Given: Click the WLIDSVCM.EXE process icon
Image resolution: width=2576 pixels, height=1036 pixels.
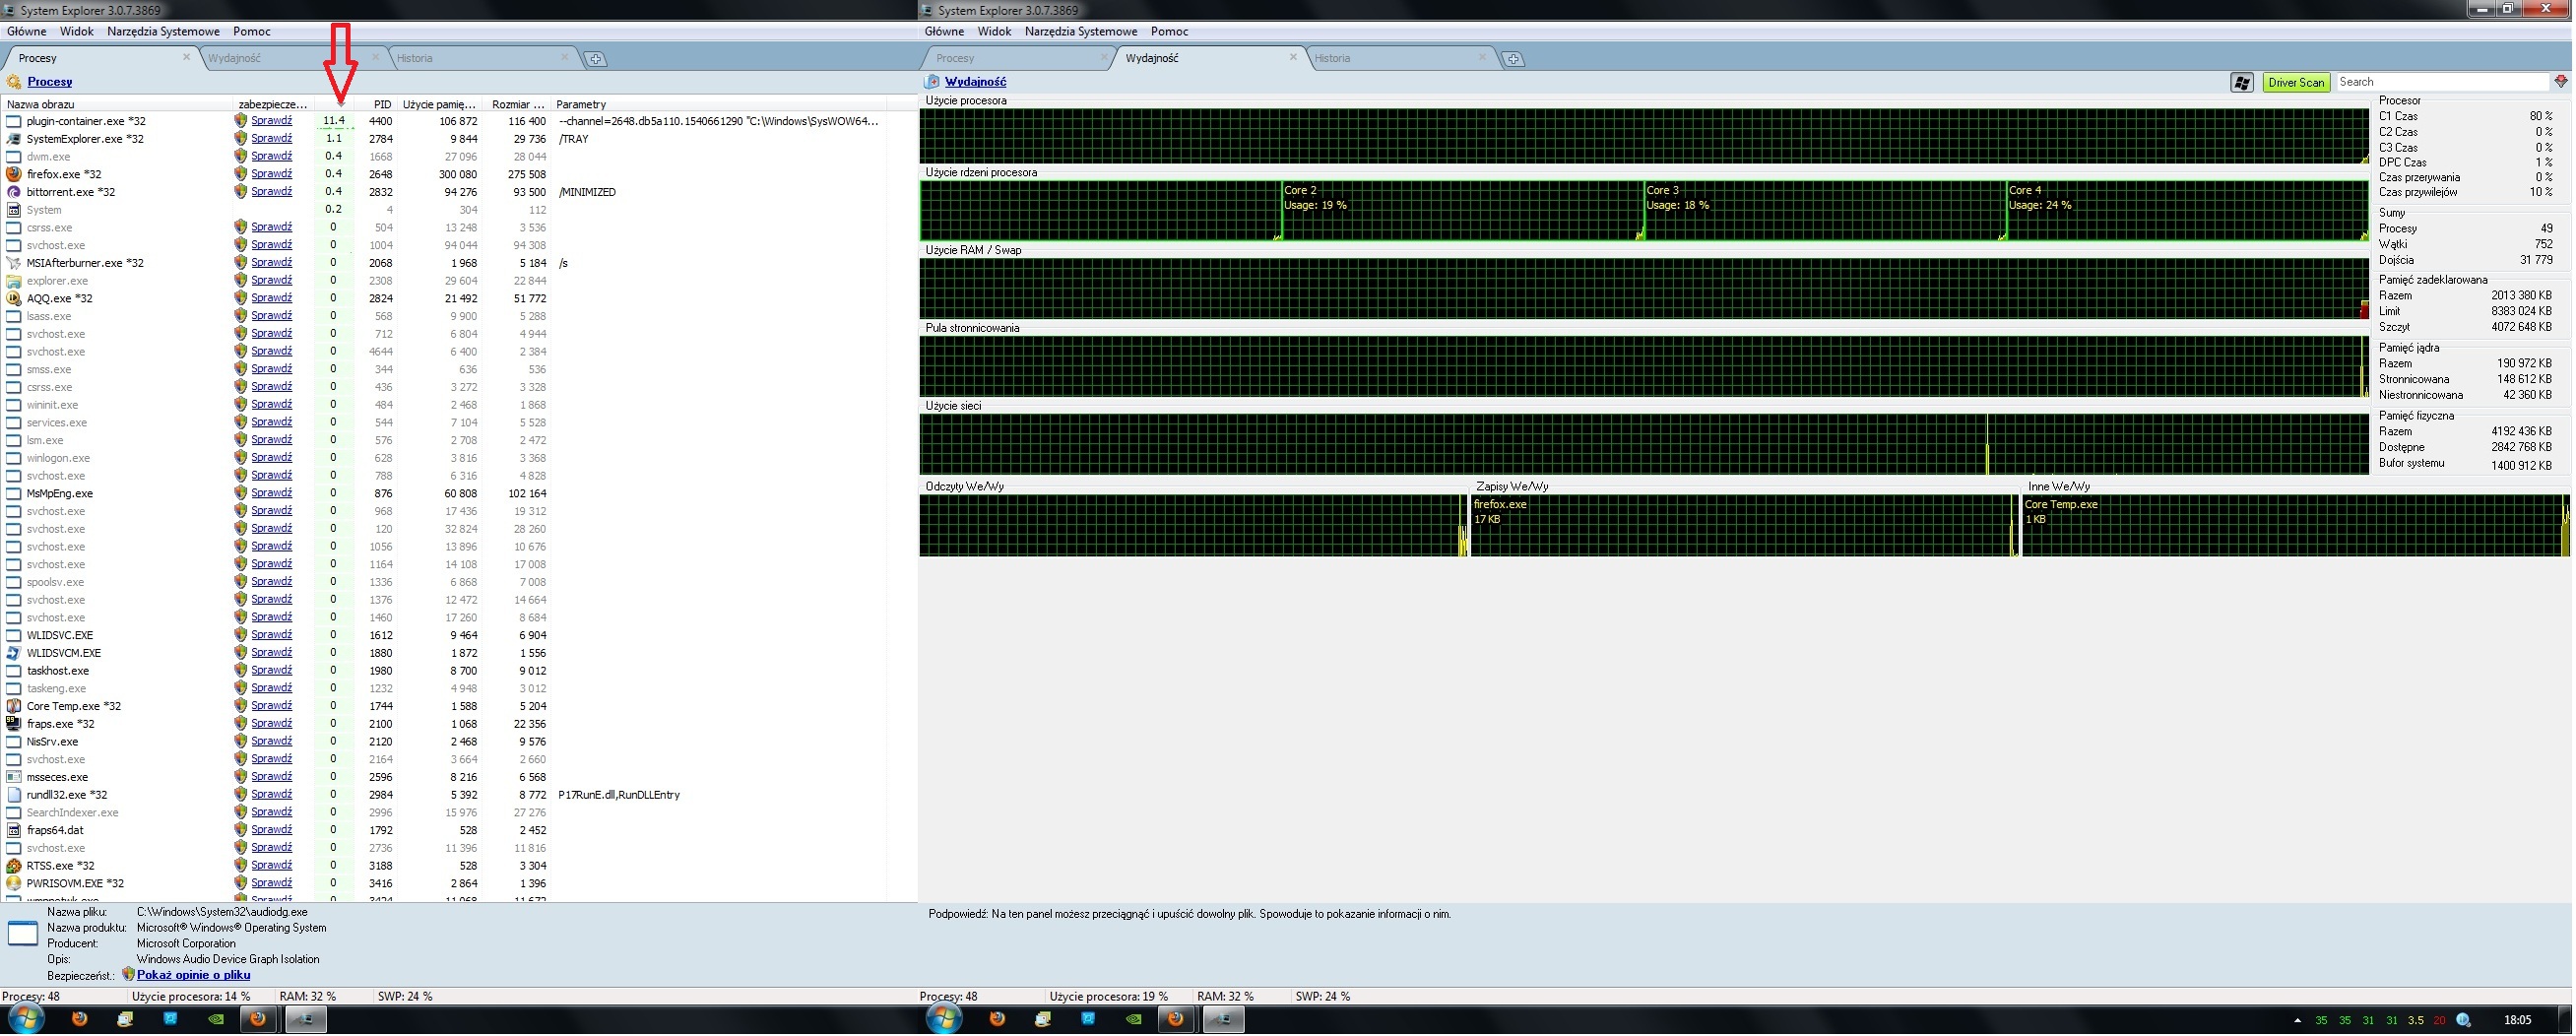Looking at the screenshot, I should (x=14, y=654).
